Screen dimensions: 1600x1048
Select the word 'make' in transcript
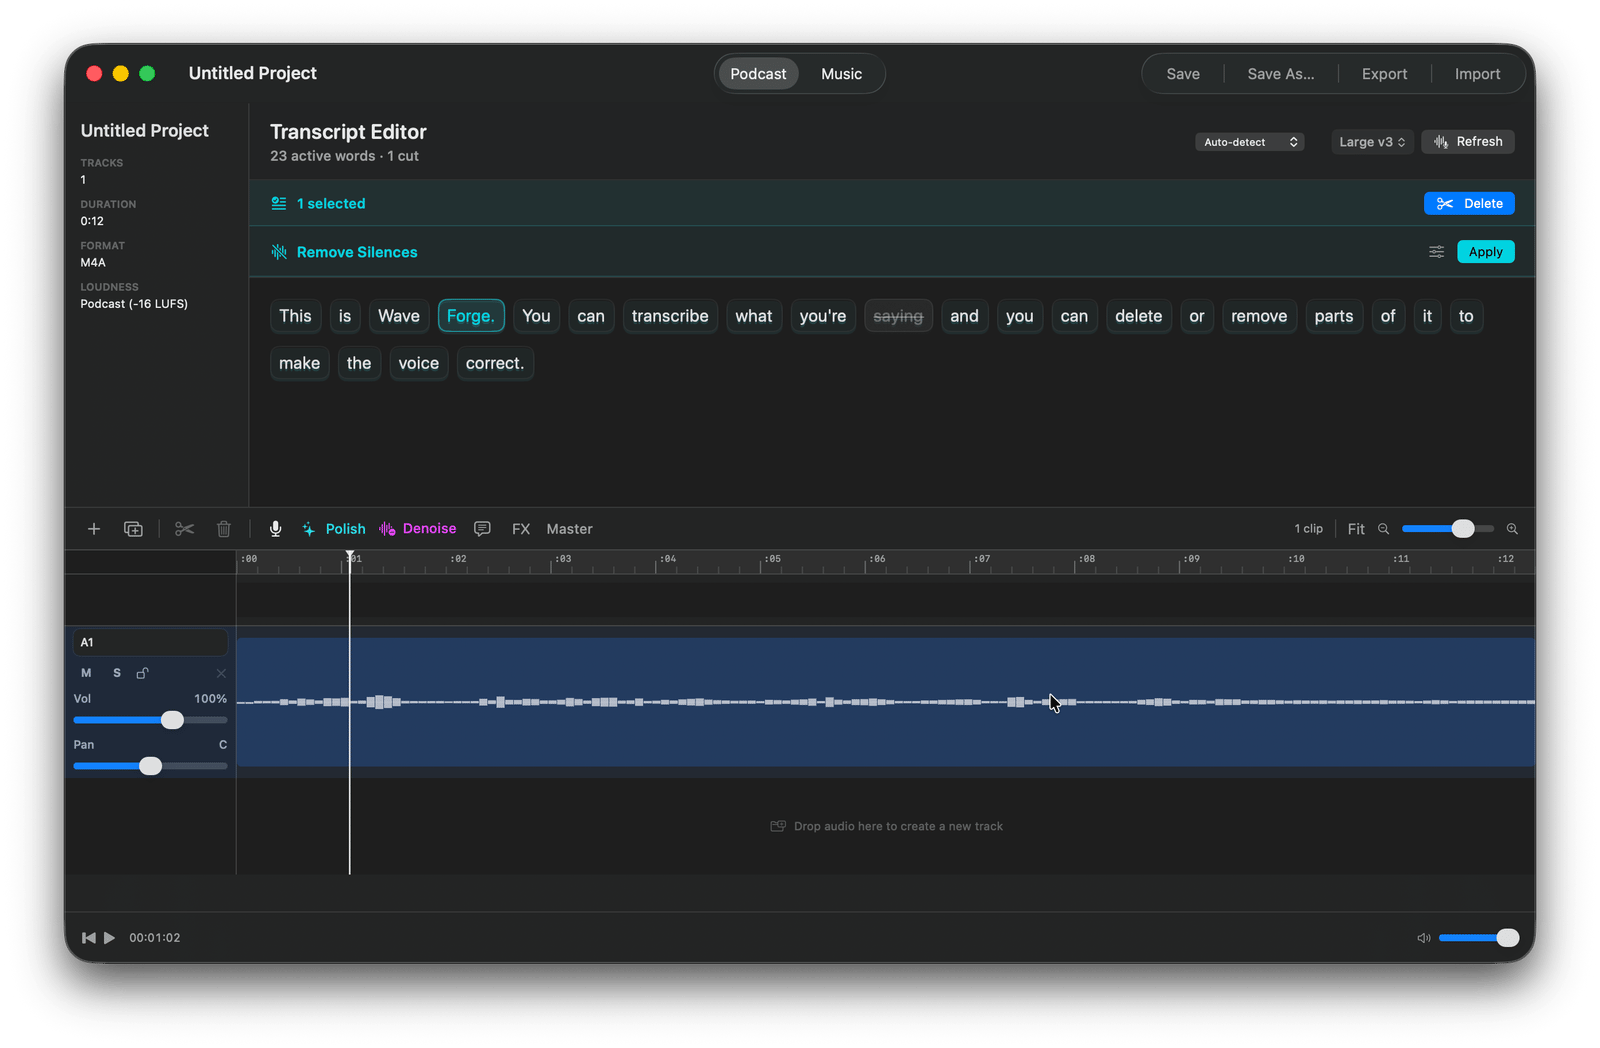click(300, 363)
